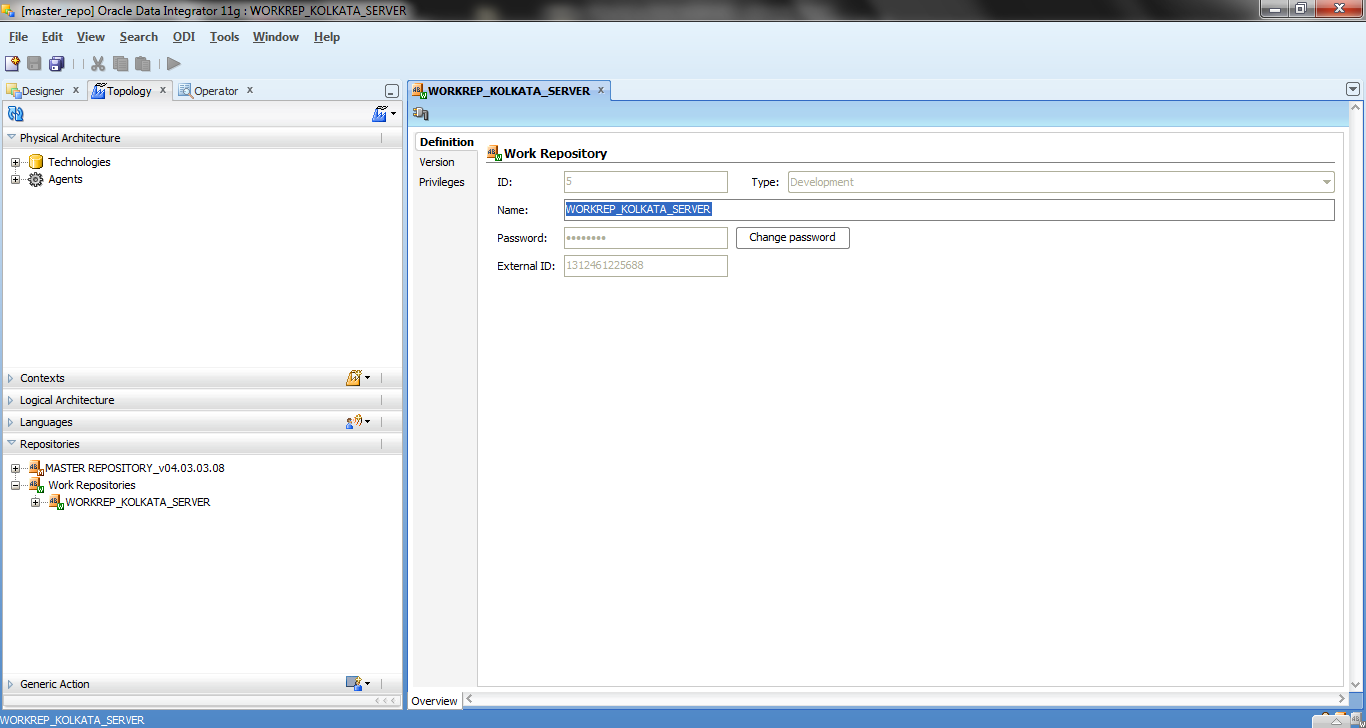This screenshot has height=728, width=1366.
Task: Click the Run play arrow icon
Action: tap(174, 63)
